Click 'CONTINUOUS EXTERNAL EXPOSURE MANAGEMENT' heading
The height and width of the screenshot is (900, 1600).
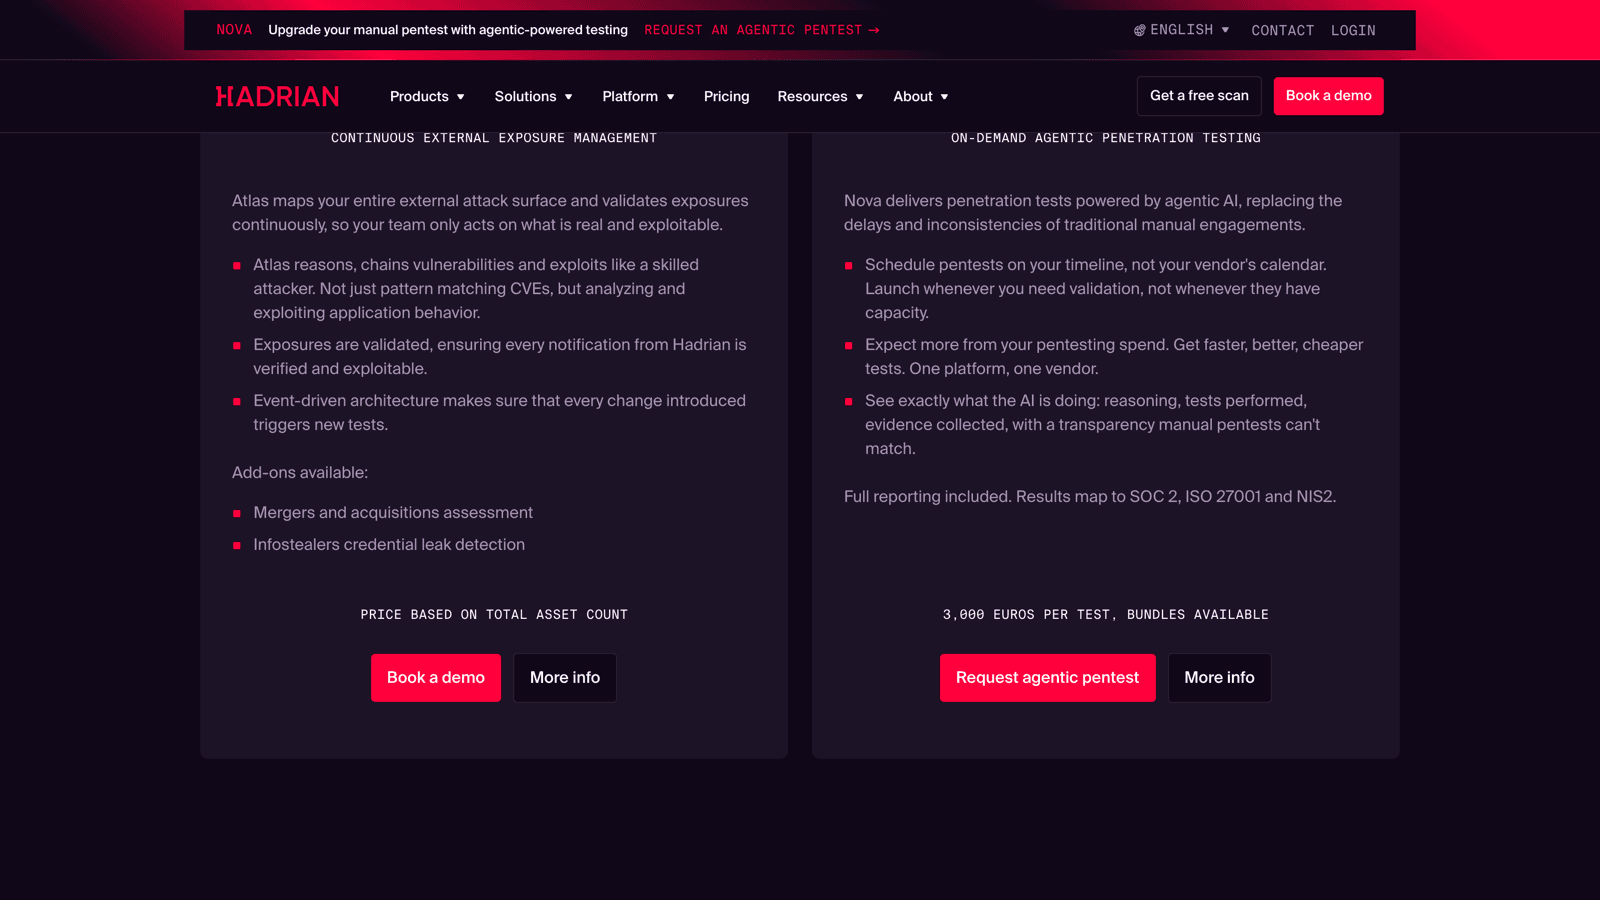tap(494, 138)
